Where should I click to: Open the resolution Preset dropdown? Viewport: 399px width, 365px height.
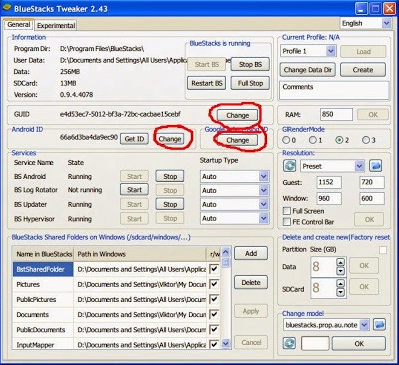pyautogui.click(x=359, y=166)
